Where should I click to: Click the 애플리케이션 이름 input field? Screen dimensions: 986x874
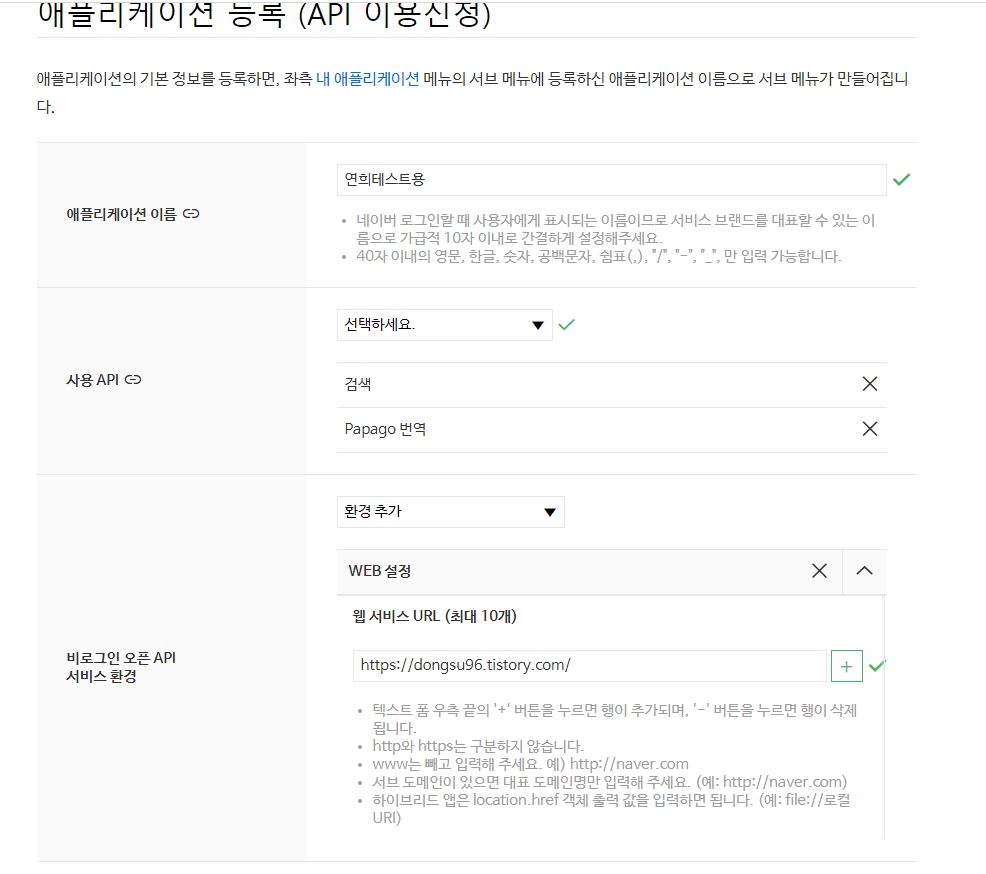[x=612, y=180]
